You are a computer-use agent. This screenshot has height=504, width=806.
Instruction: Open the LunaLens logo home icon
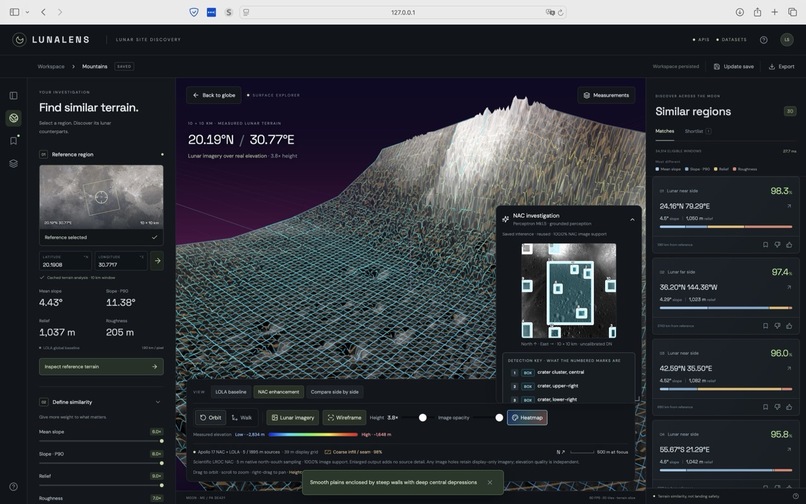(x=19, y=40)
